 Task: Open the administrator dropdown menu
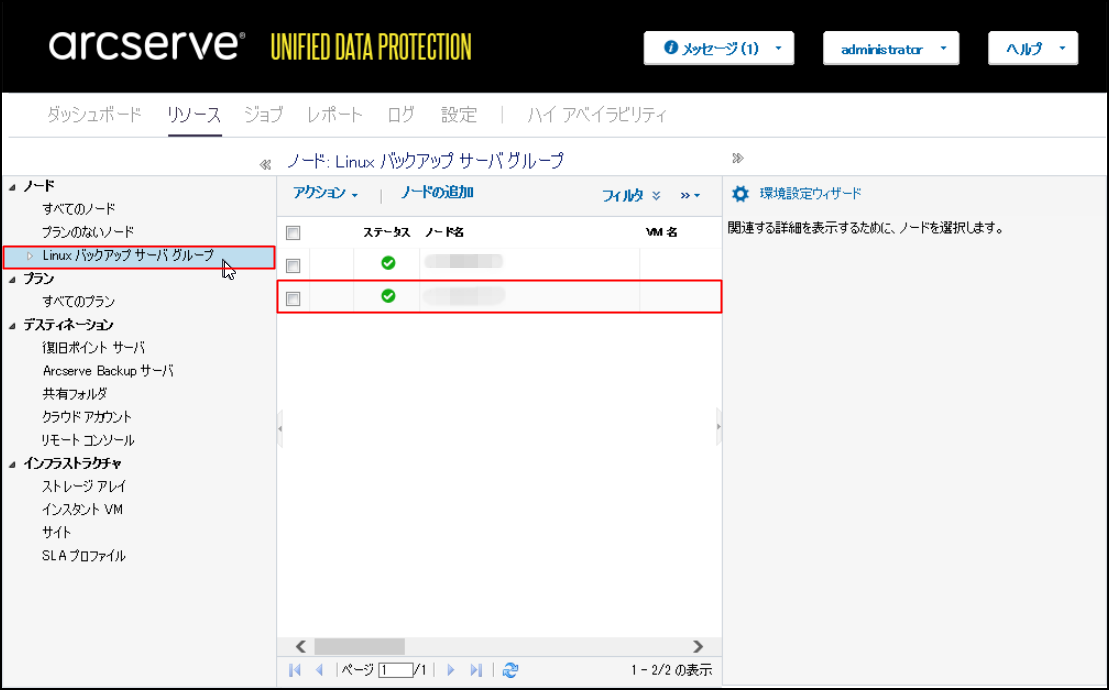click(x=890, y=48)
